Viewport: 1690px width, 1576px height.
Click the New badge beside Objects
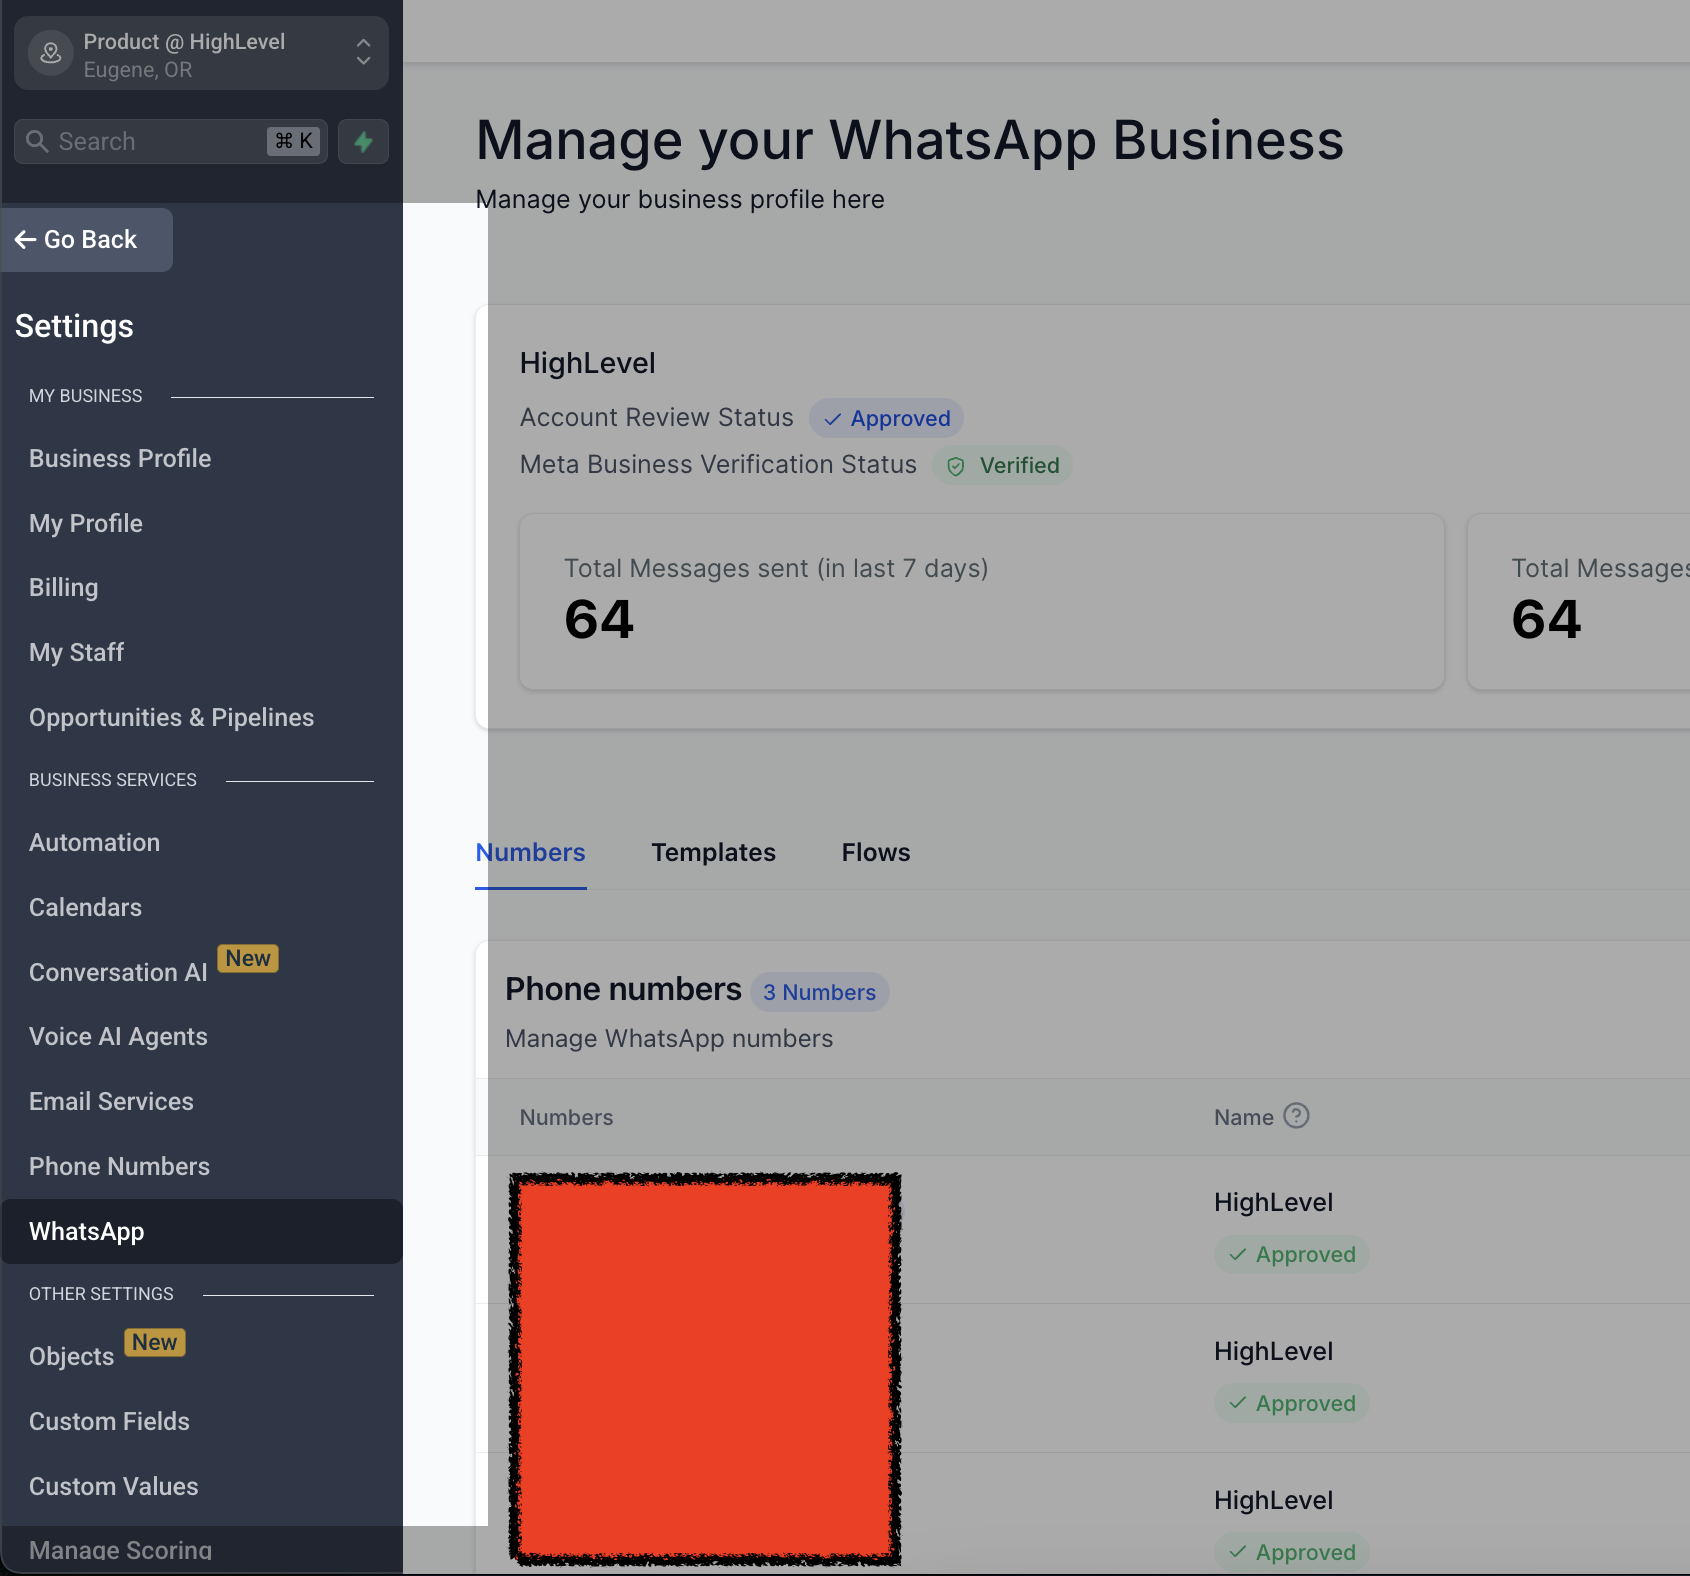point(155,1343)
